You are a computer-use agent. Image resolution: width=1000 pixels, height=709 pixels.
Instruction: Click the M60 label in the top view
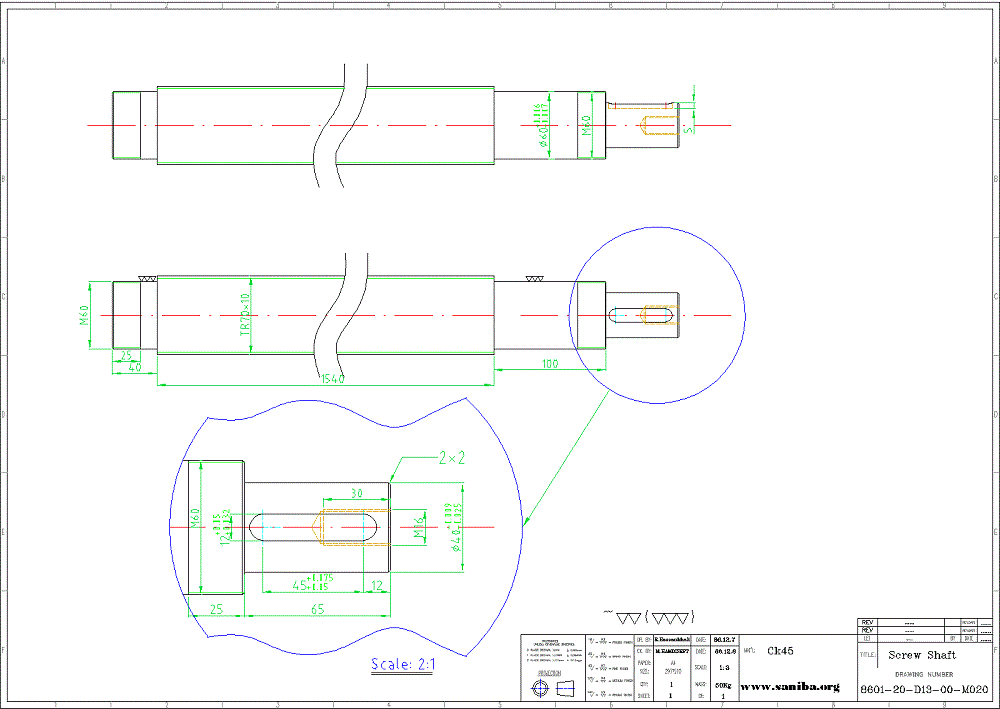click(587, 125)
